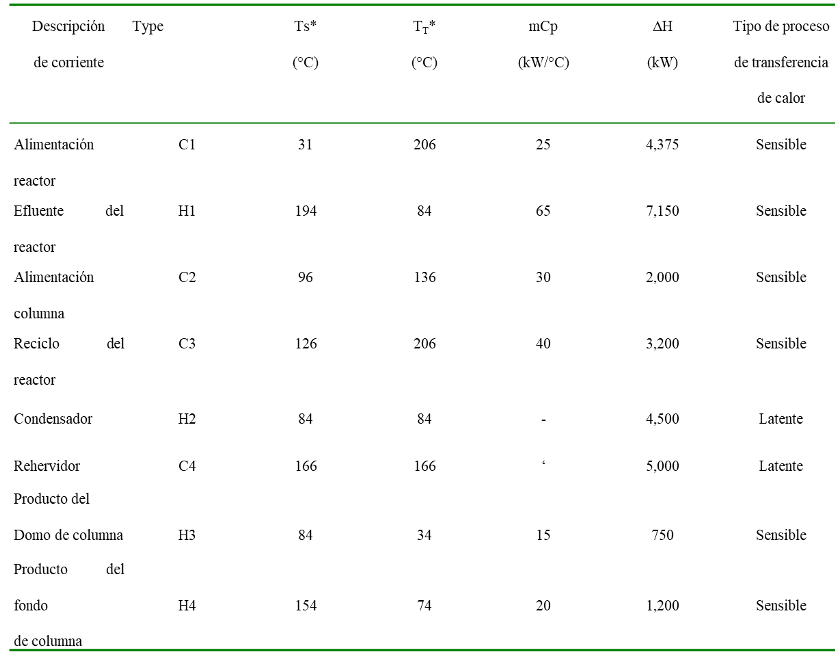
Task: Click the Efluente del reactor description
Action: click(69, 229)
